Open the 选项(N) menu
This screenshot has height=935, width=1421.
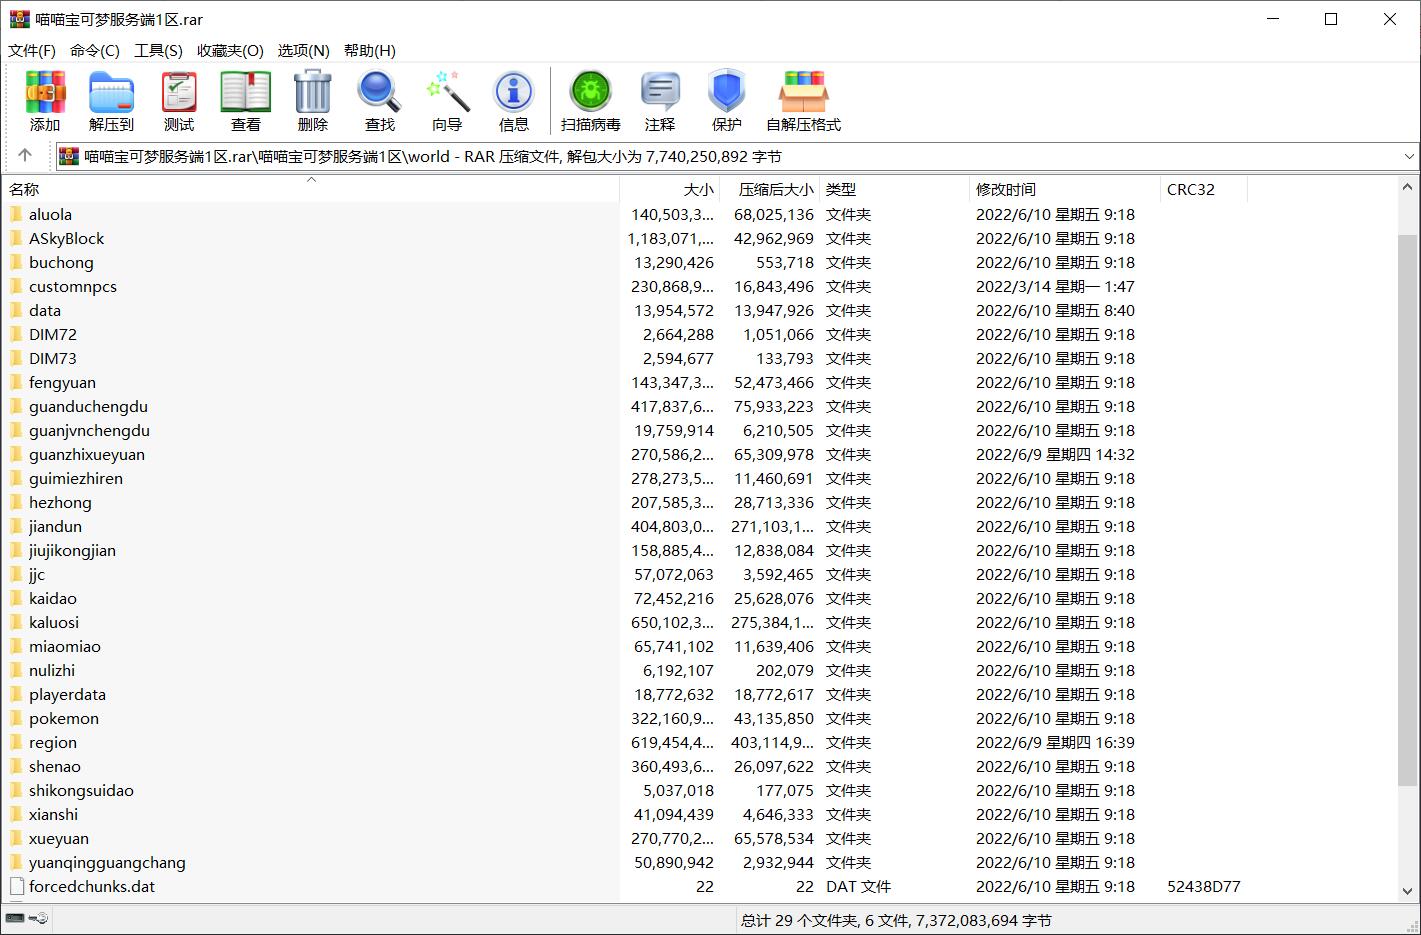click(303, 50)
